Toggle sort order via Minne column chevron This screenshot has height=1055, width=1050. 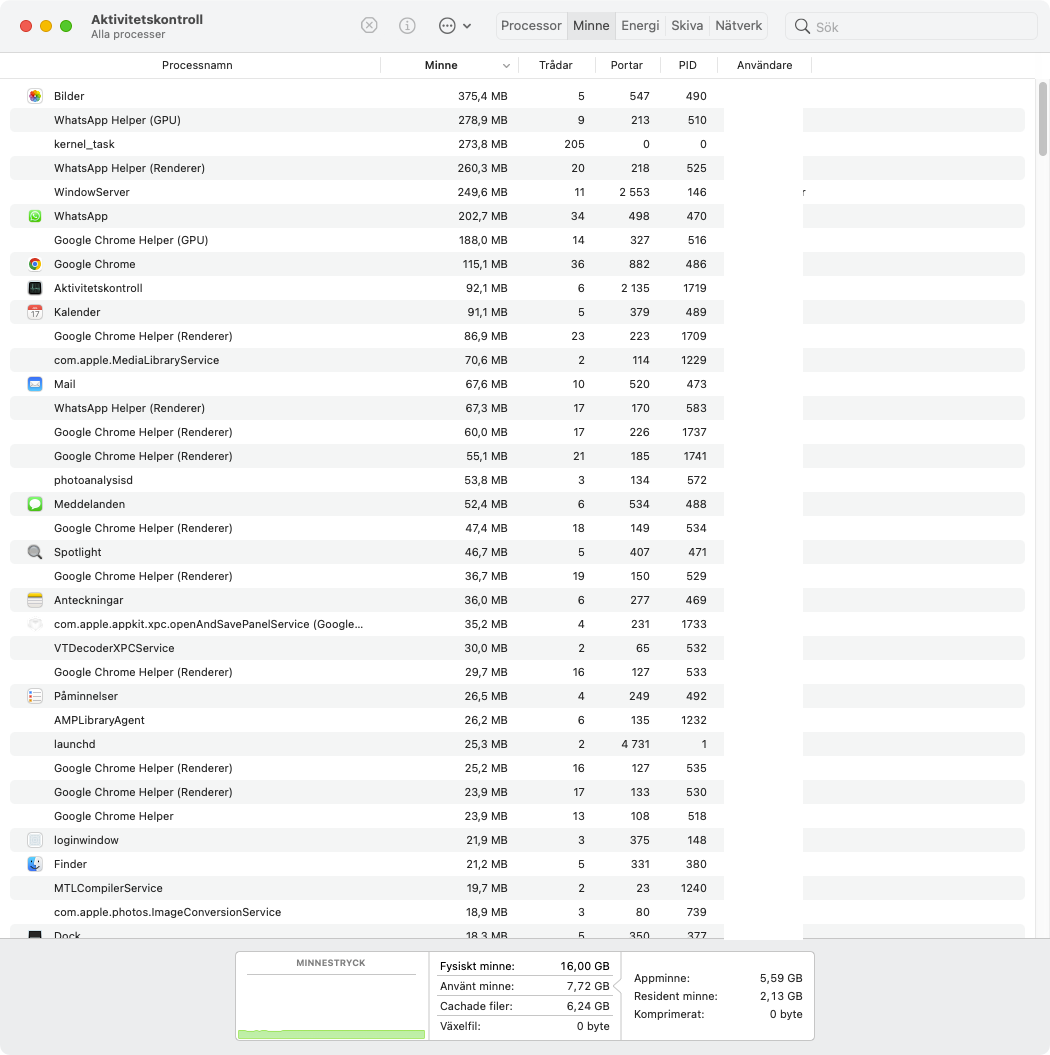point(506,66)
